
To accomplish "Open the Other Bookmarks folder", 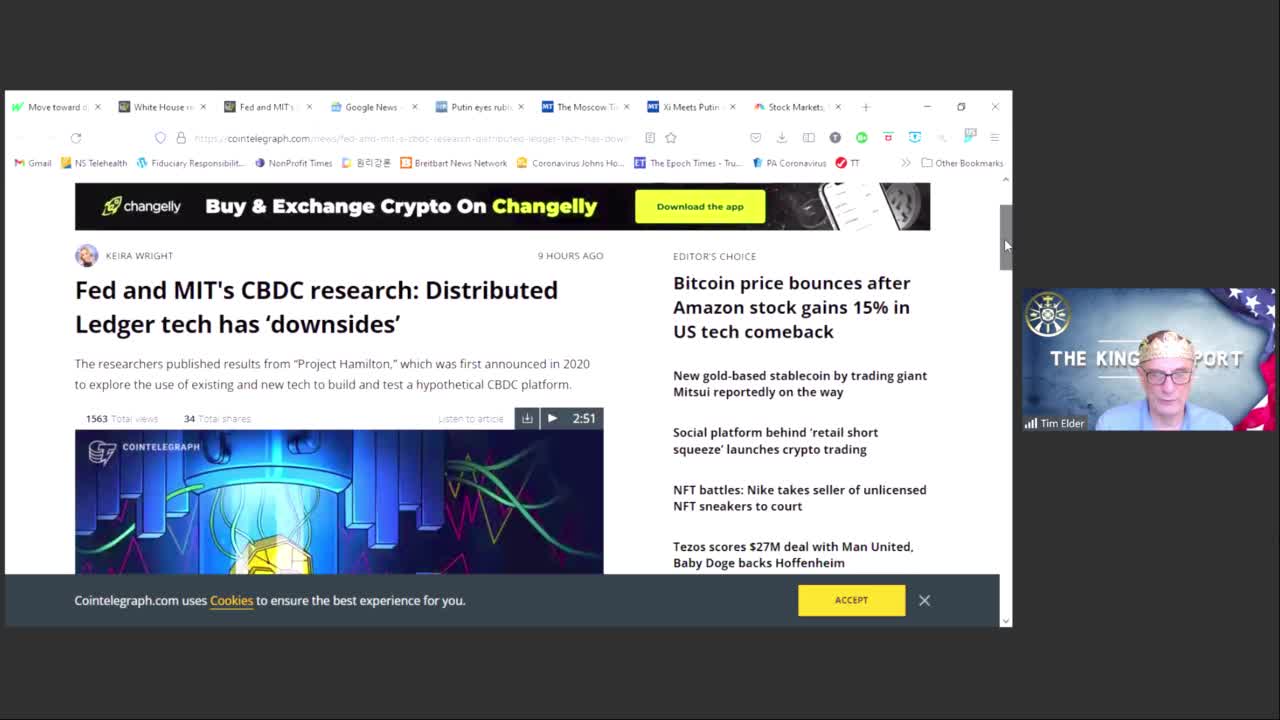I will point(962,163).
